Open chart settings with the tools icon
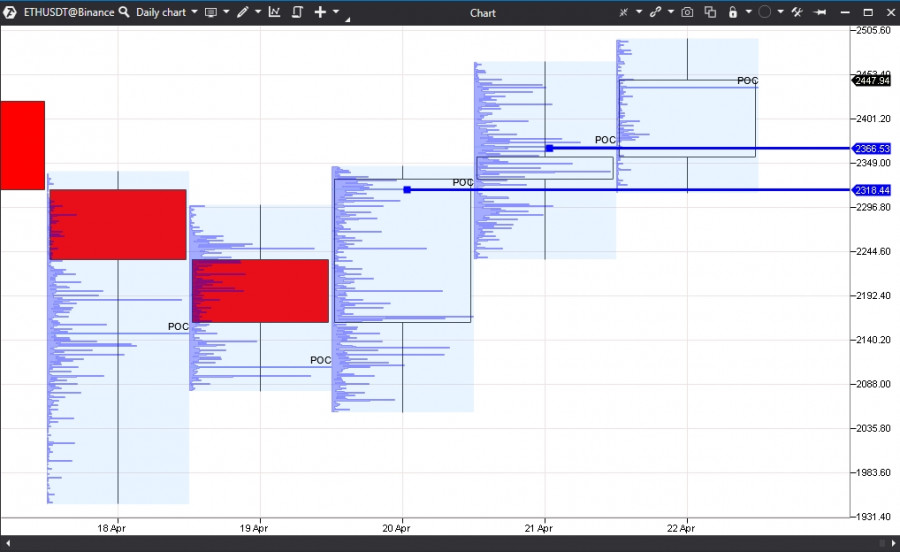This screenshot has height=552, width=900. coord(797,12)
